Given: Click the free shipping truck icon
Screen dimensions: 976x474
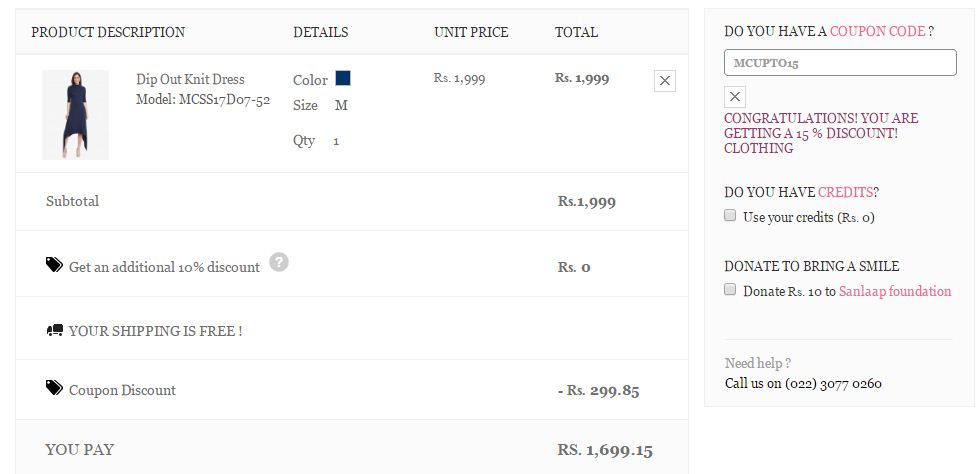Looking at the screenshot, I should (55, 330).
